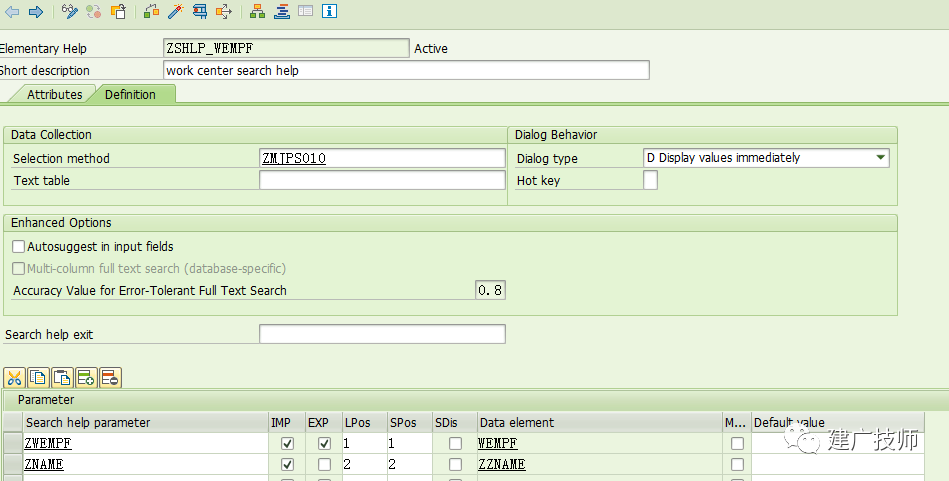949x481 pixels.
Task: Open the ZMJPS010 selection method link
Action: click(294, 159)
